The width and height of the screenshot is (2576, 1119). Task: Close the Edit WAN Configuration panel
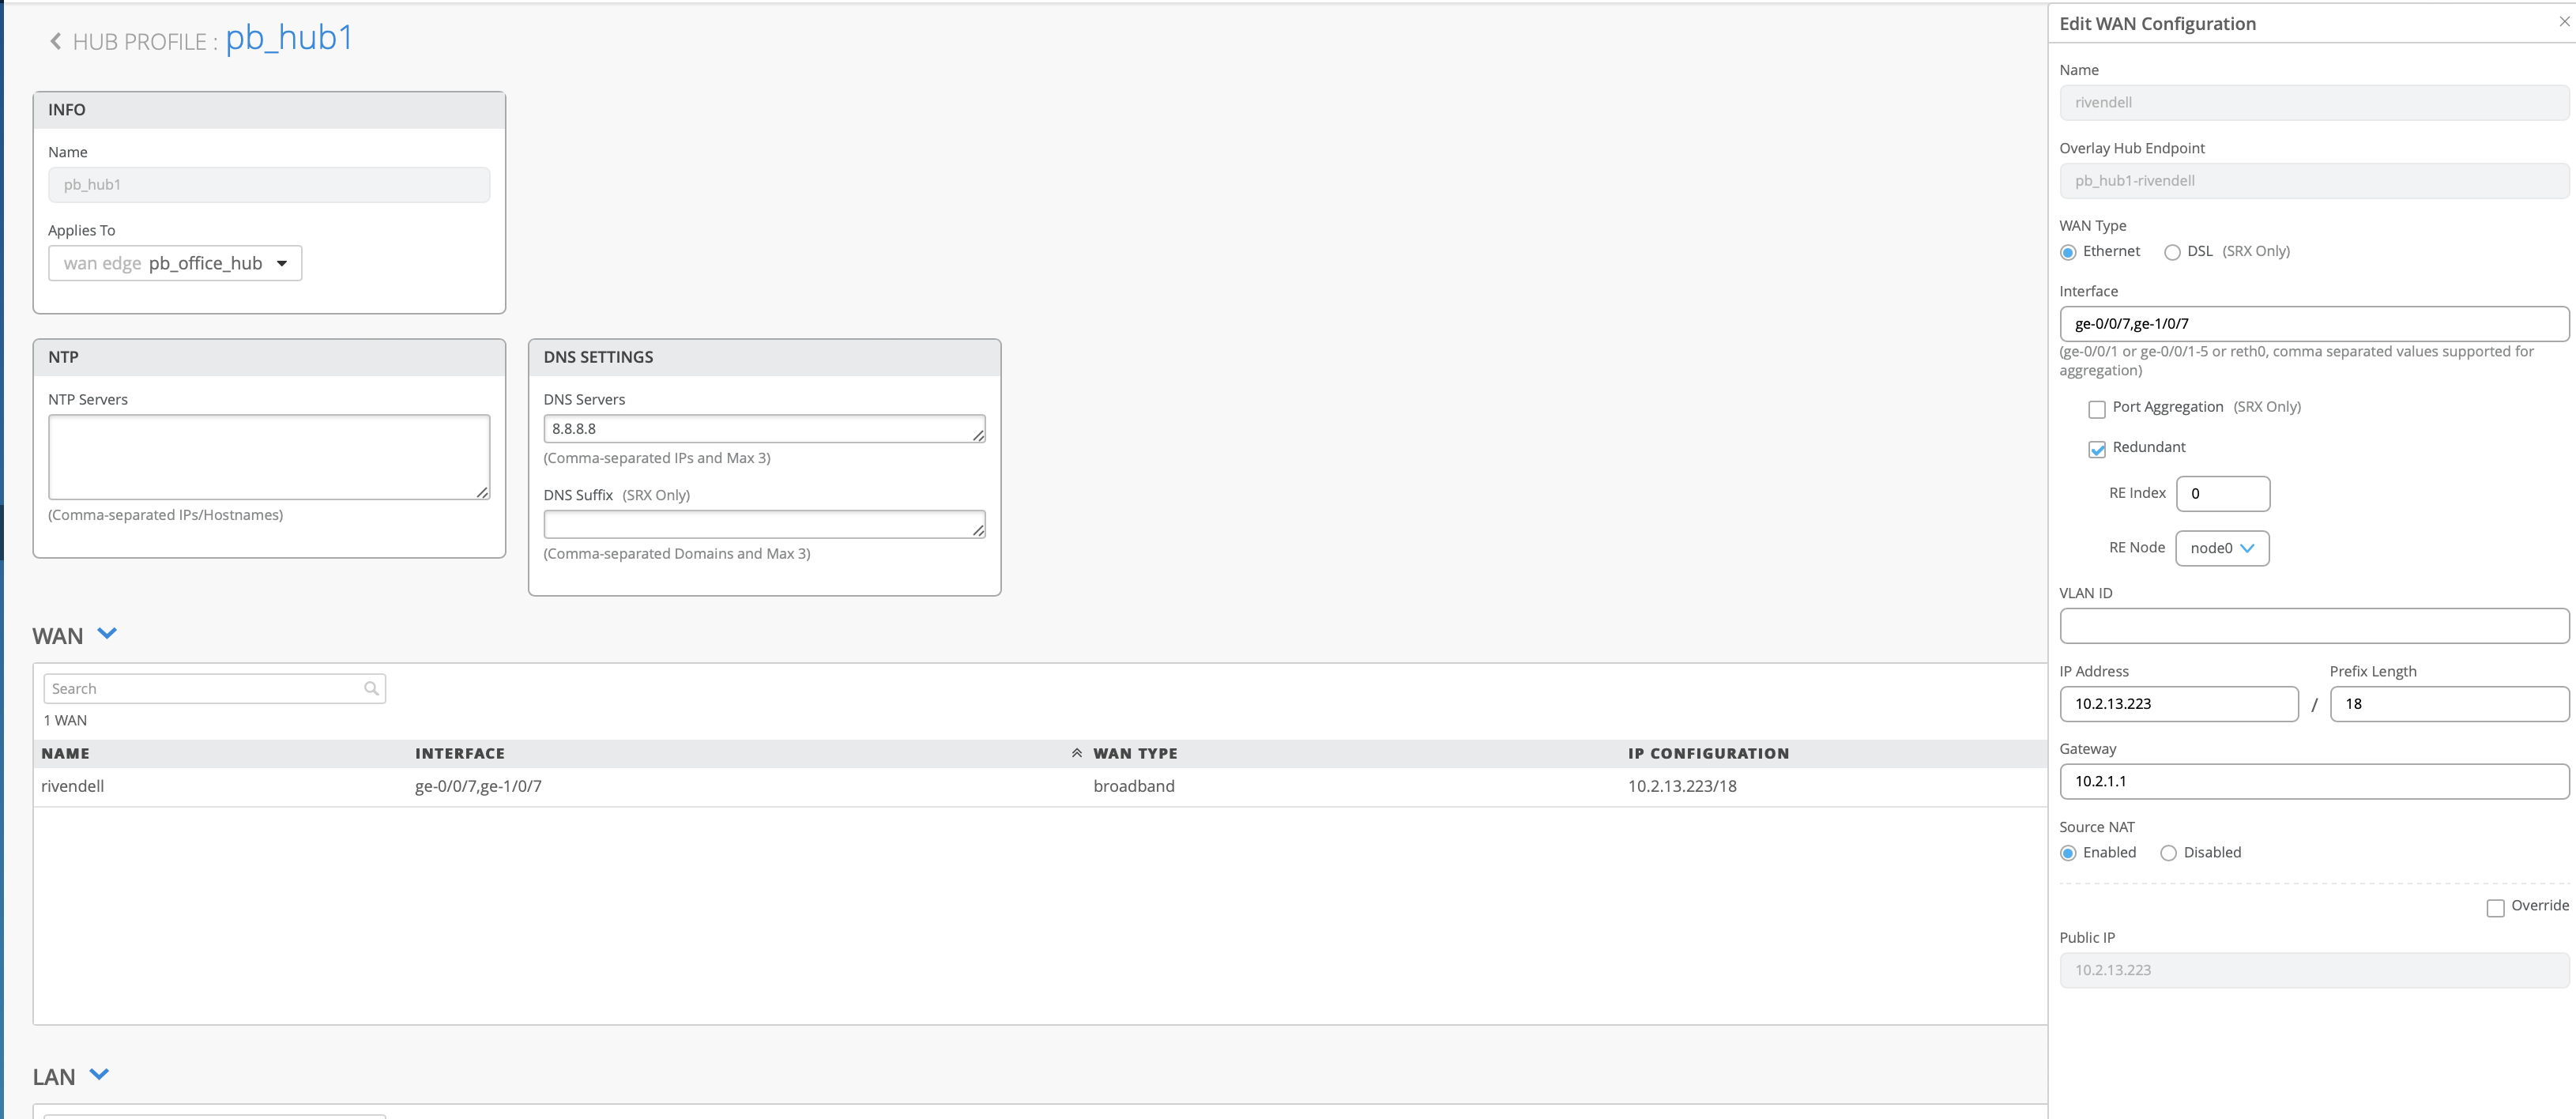pyautogui.click(x=2564, y=21)
